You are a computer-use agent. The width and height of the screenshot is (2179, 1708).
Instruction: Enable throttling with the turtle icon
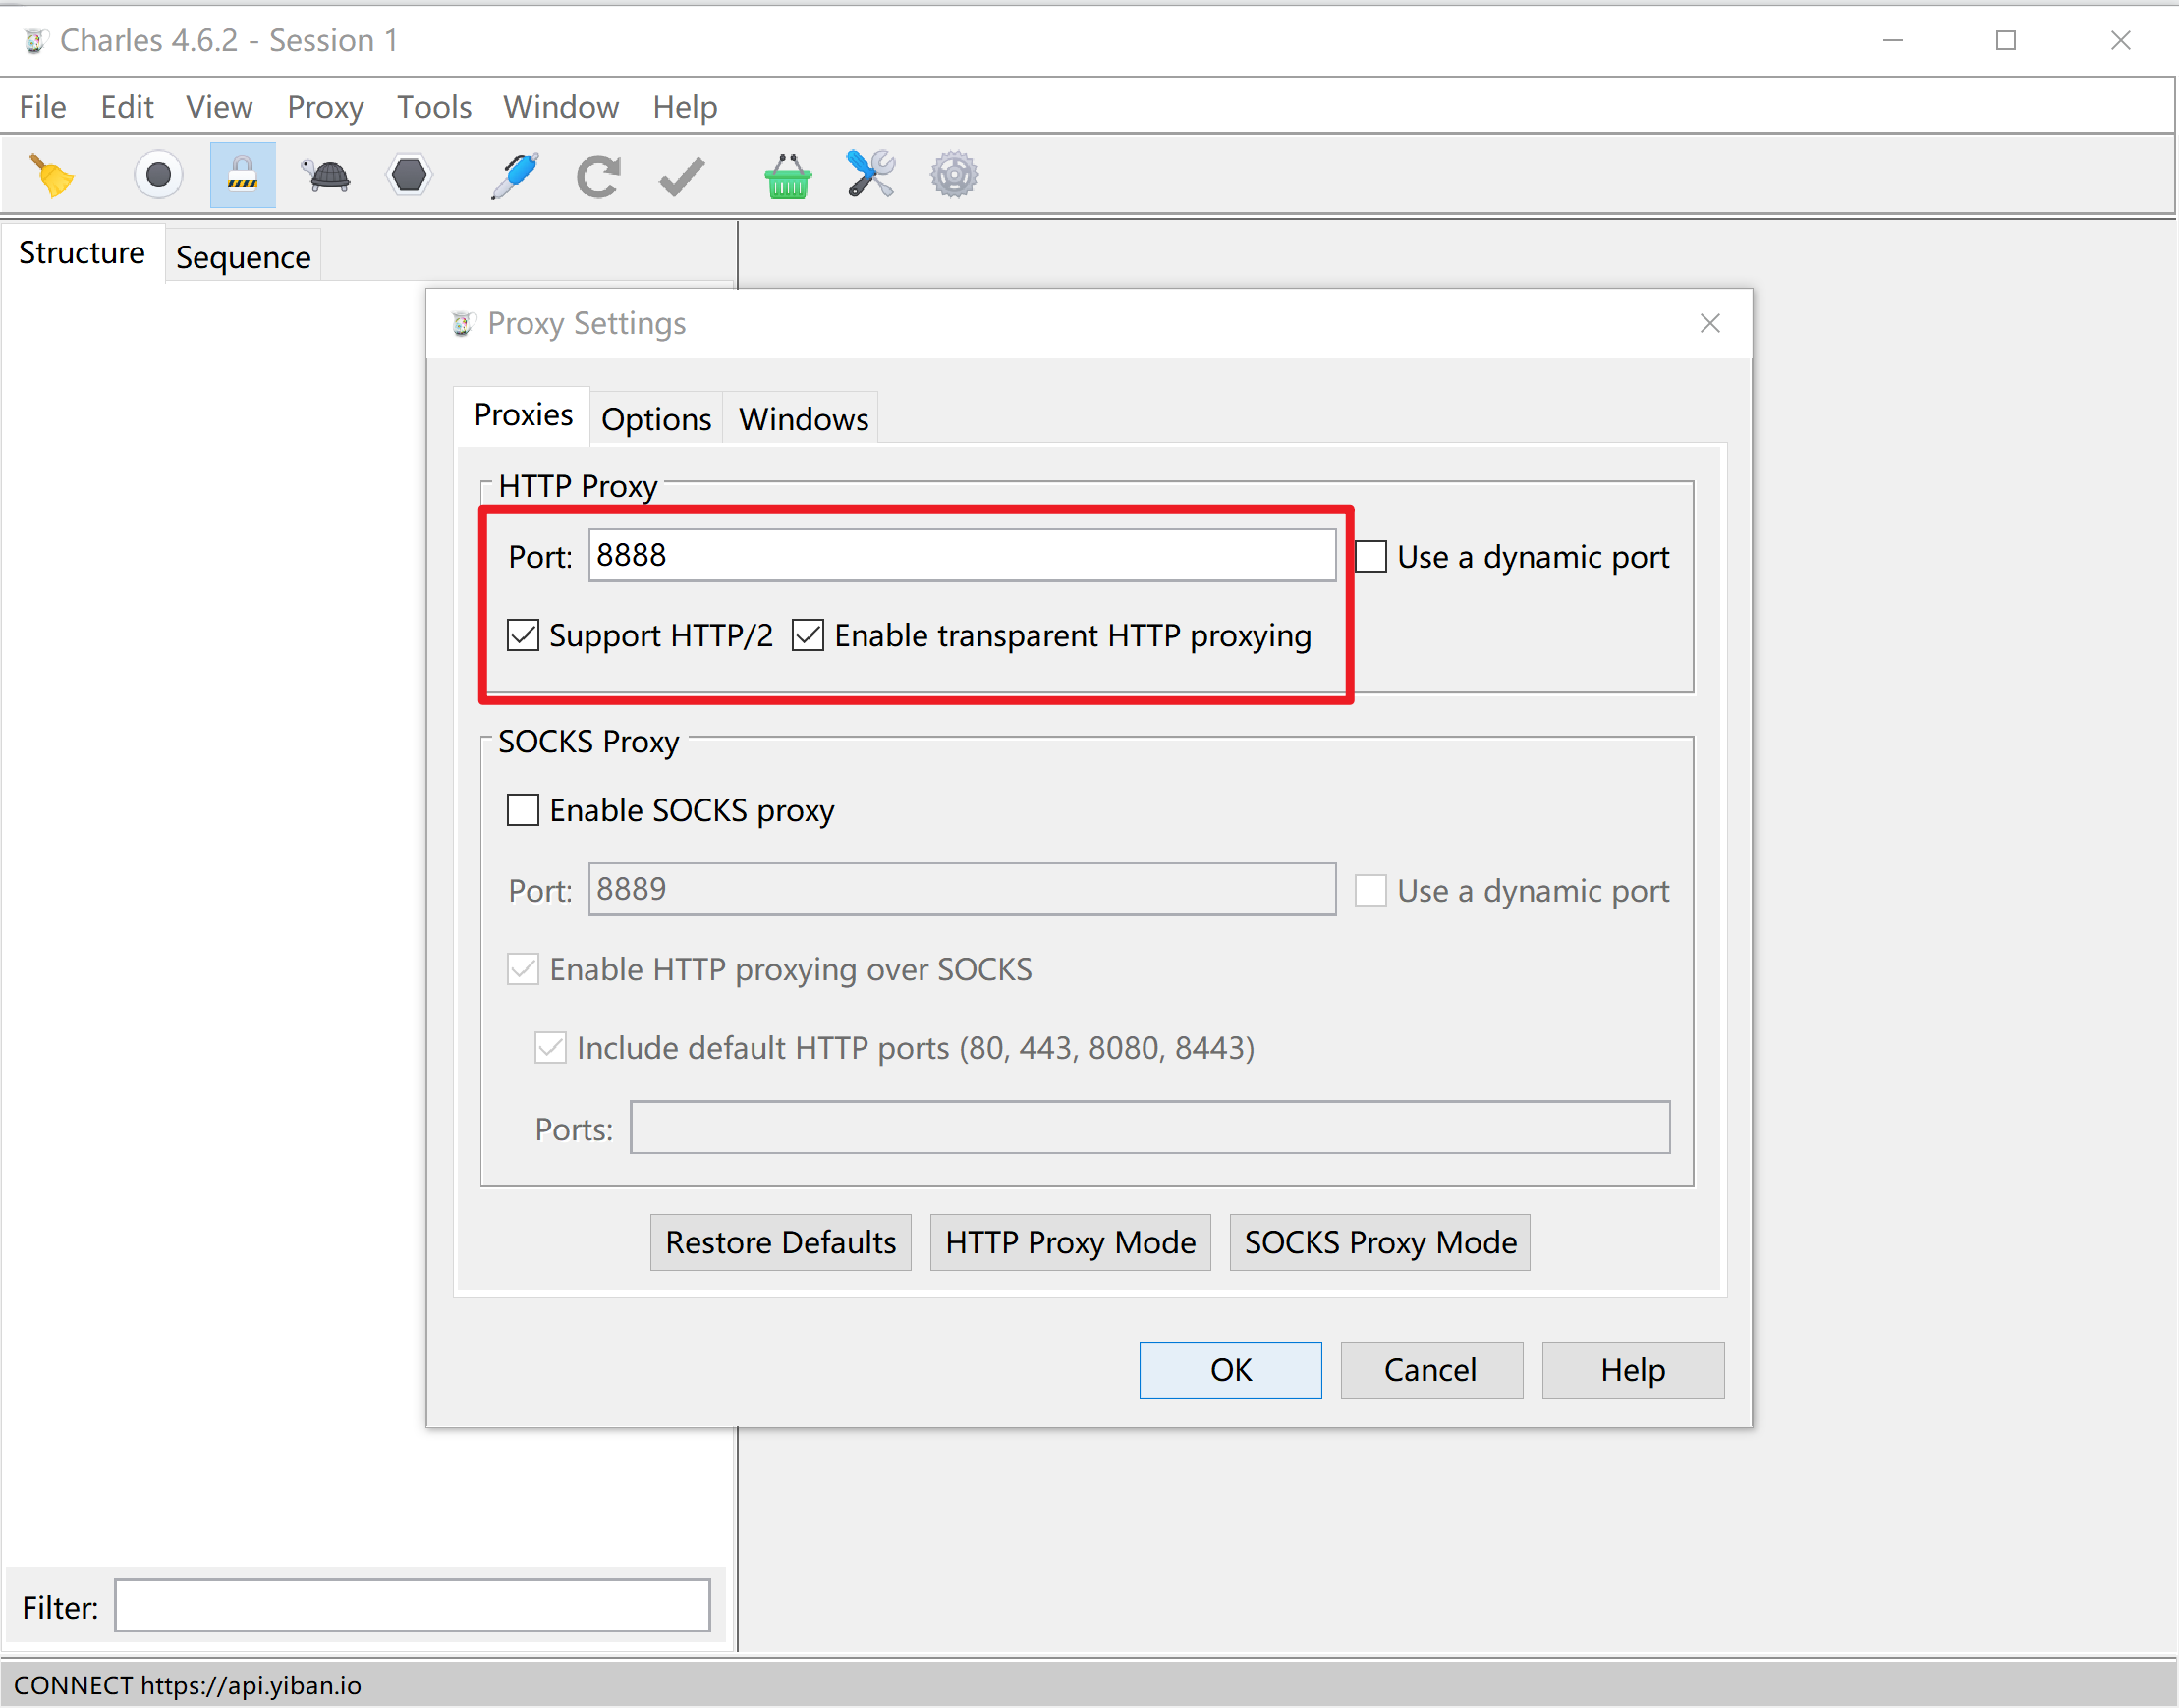pyautogui.click(x=326, y=176)
